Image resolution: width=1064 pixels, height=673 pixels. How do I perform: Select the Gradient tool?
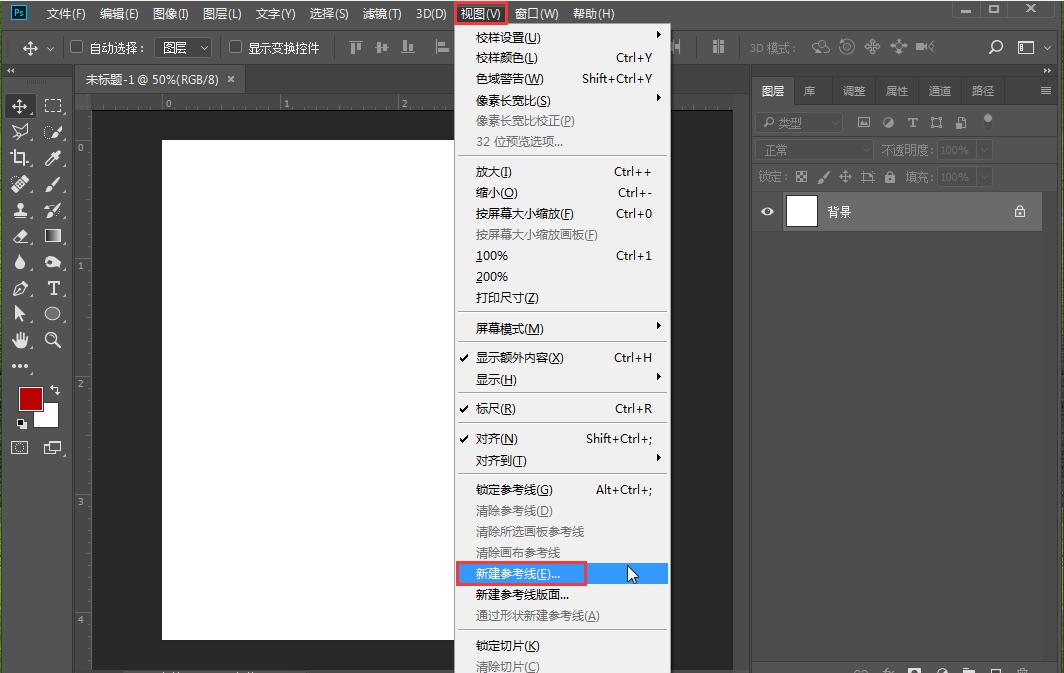coord(54,236)
